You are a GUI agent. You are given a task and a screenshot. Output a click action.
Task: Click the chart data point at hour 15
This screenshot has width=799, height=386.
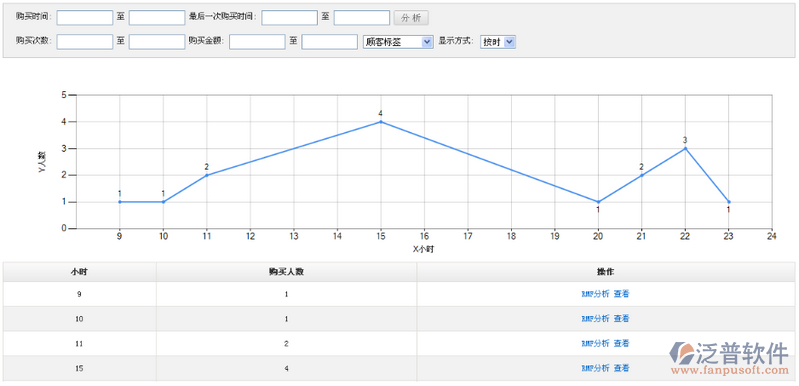(381, 122)
